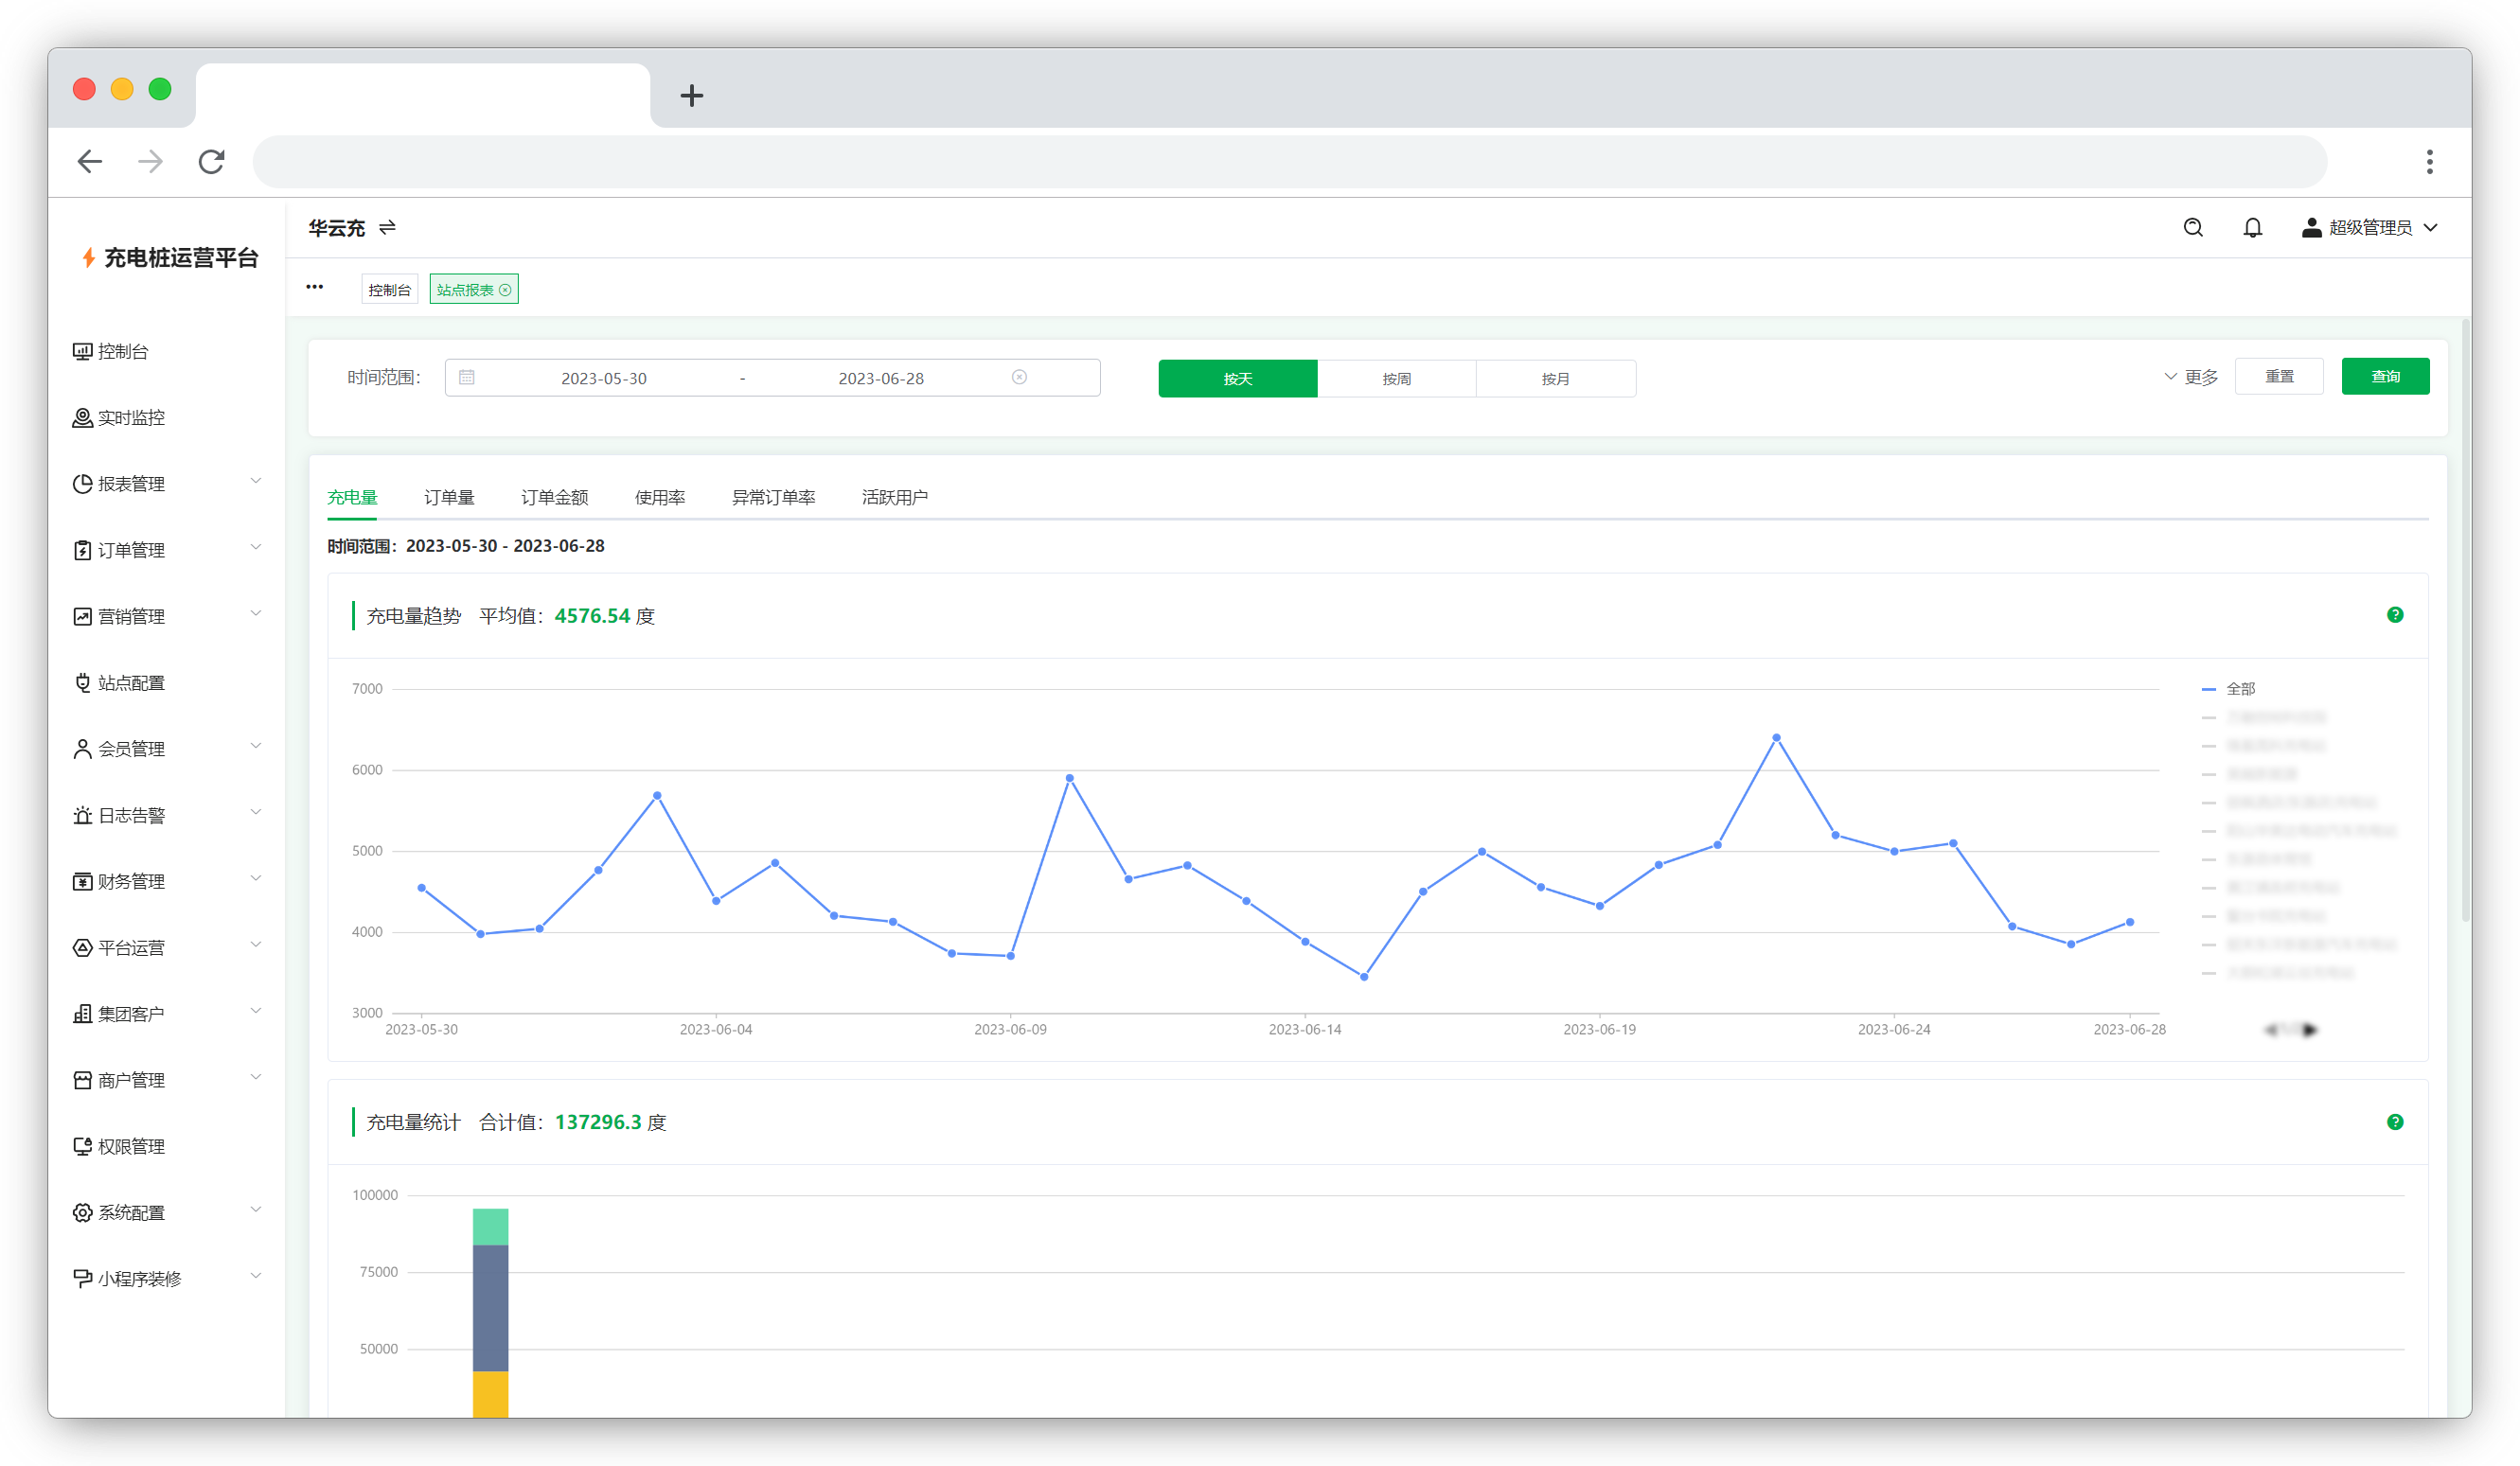Switch to the 订单金额 tab
Screen dimensions: 2520x1466
click(x=554, y=497)
